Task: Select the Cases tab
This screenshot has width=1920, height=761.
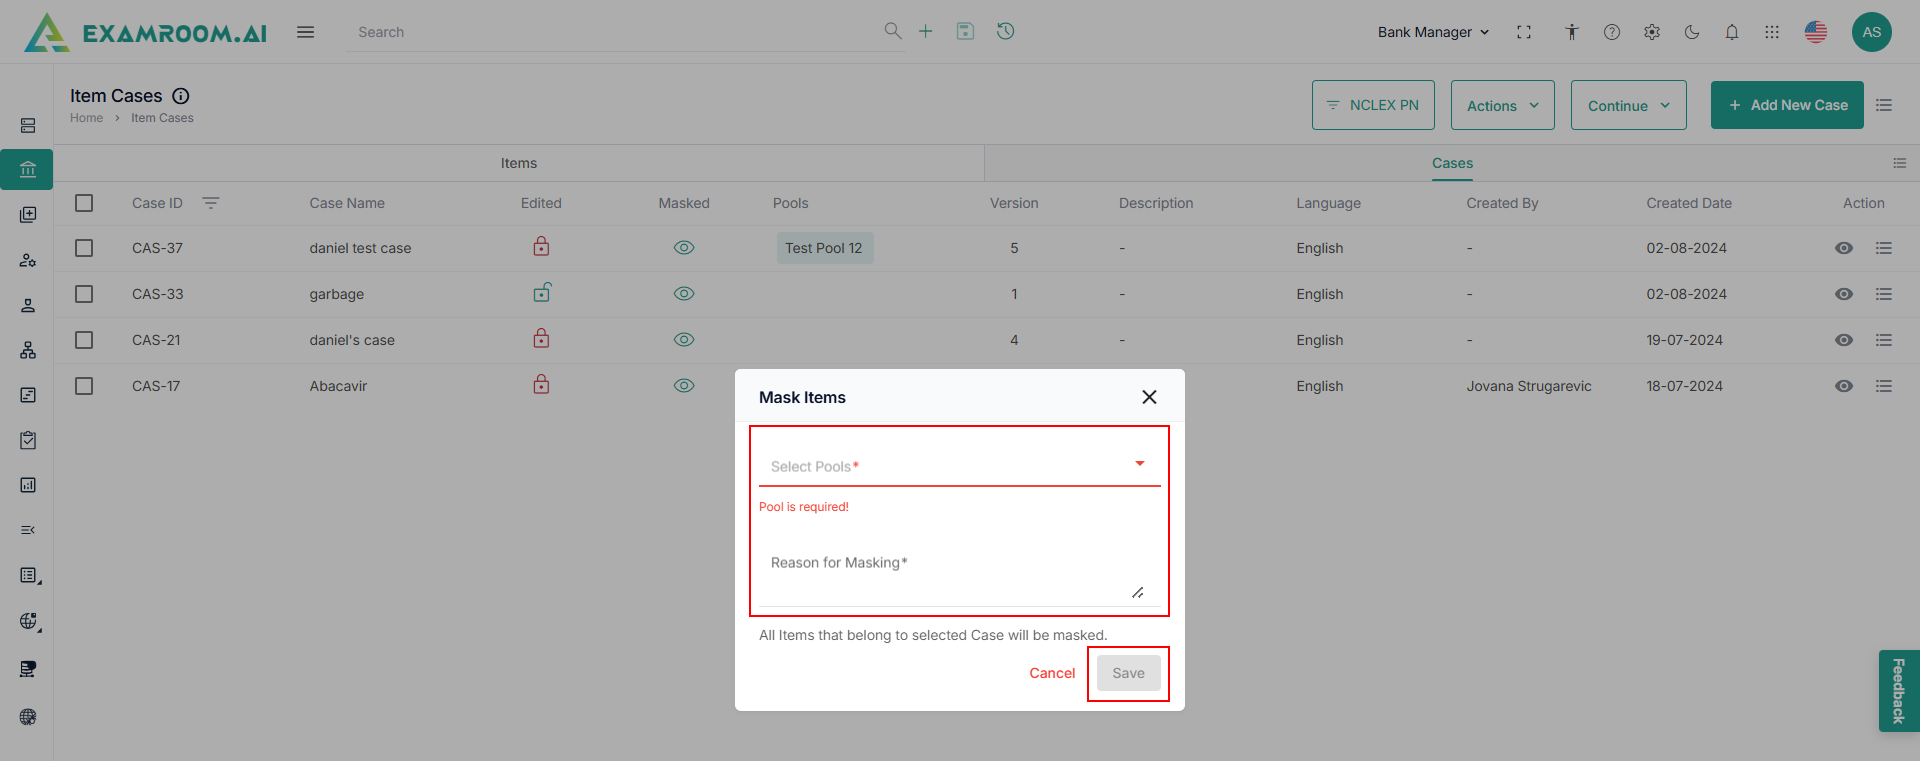Action: tap(1452, 163)
